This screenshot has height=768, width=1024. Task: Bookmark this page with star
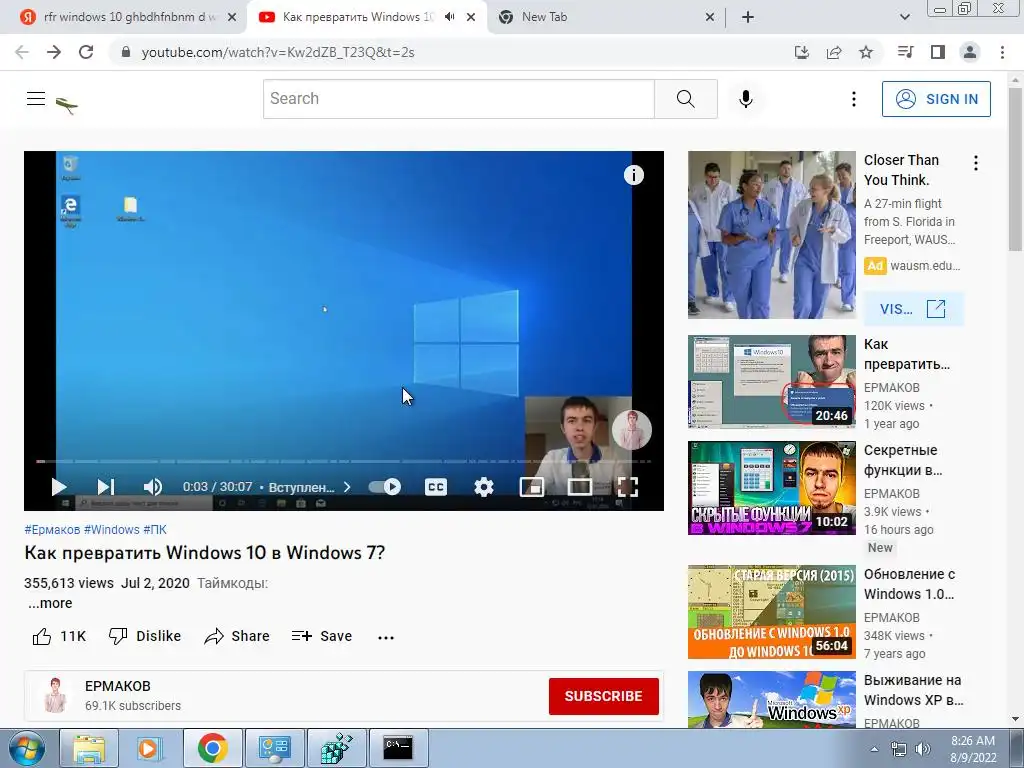click(x=866, y=52)
